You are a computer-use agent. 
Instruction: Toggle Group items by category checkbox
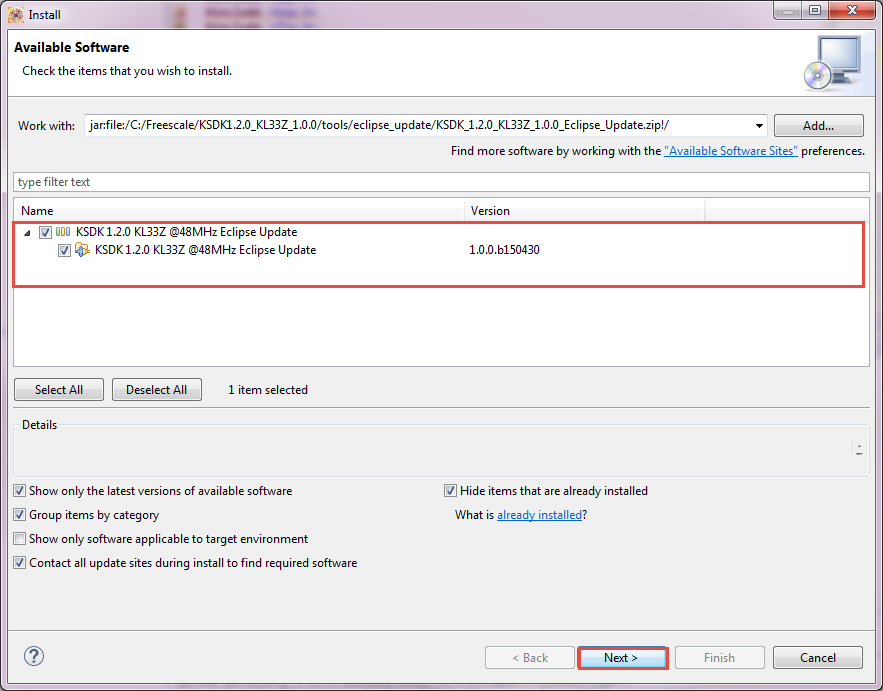[x=20, y=515]
